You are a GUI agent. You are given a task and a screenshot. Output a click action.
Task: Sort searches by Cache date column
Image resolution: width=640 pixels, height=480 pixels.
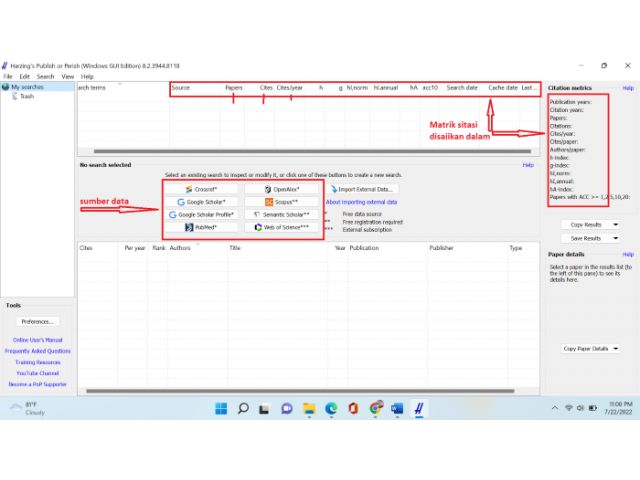[503, 88]
